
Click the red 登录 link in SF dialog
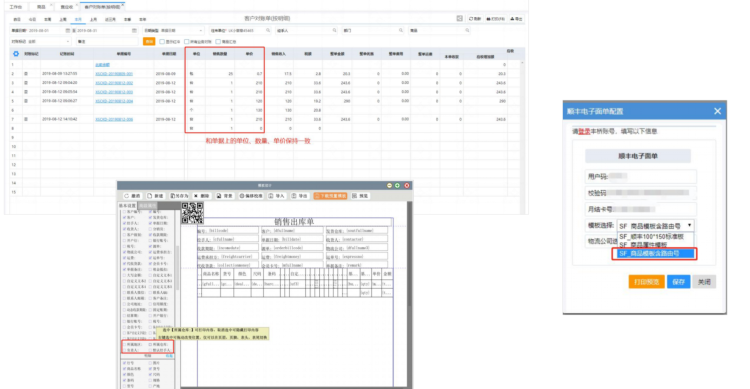pos(584,131)
